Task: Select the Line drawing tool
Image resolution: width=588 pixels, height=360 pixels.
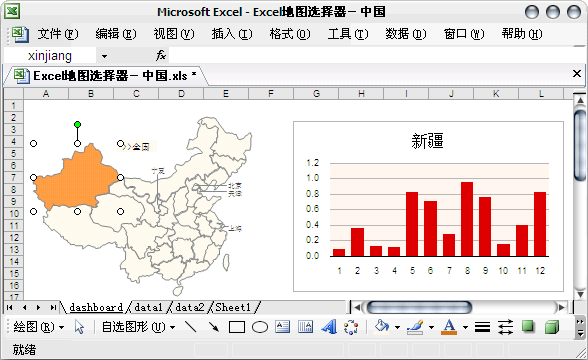Action: point(190,327)
